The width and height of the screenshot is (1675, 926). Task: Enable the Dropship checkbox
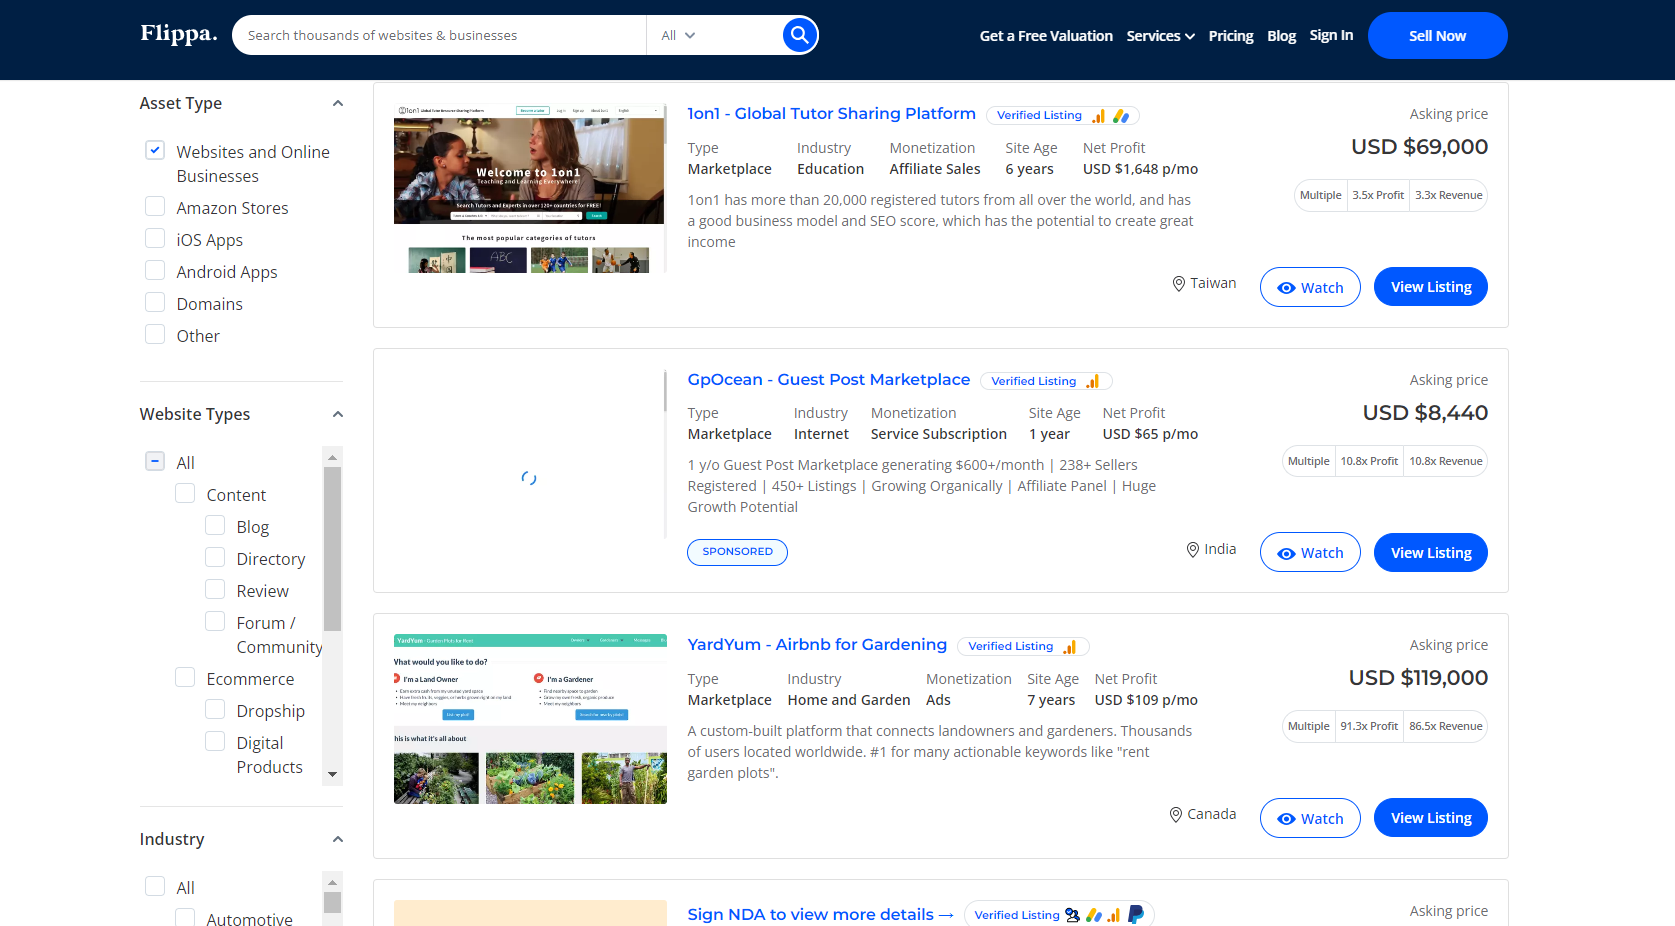215,709
